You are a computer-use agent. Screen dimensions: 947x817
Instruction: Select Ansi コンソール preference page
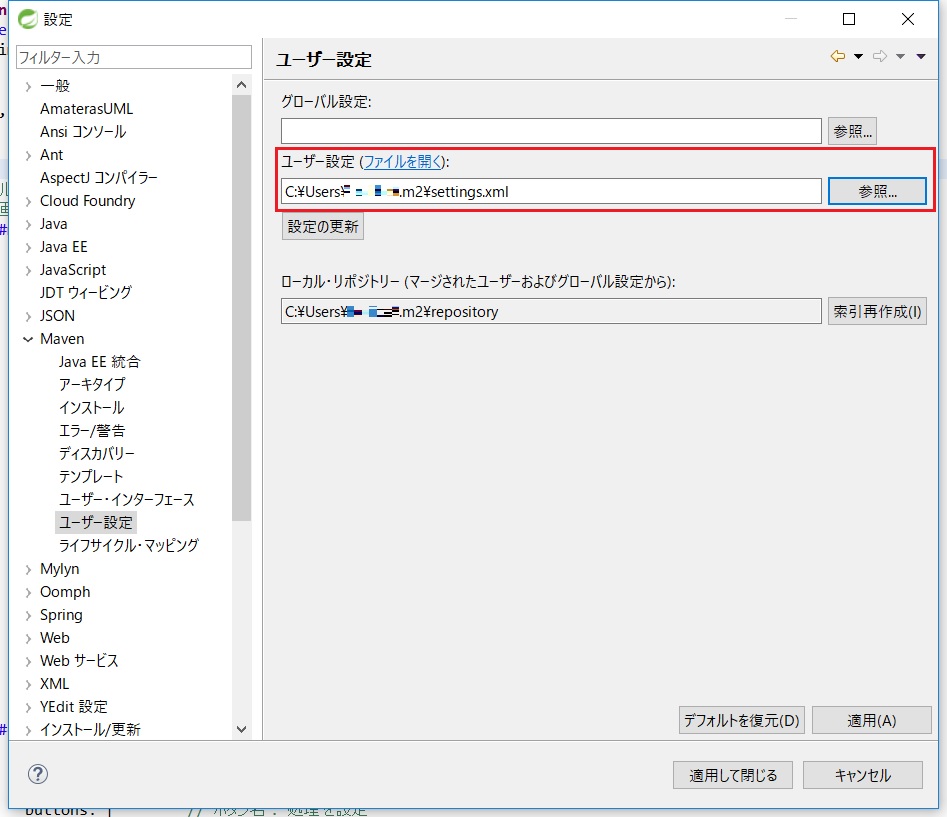pos(83,132)
